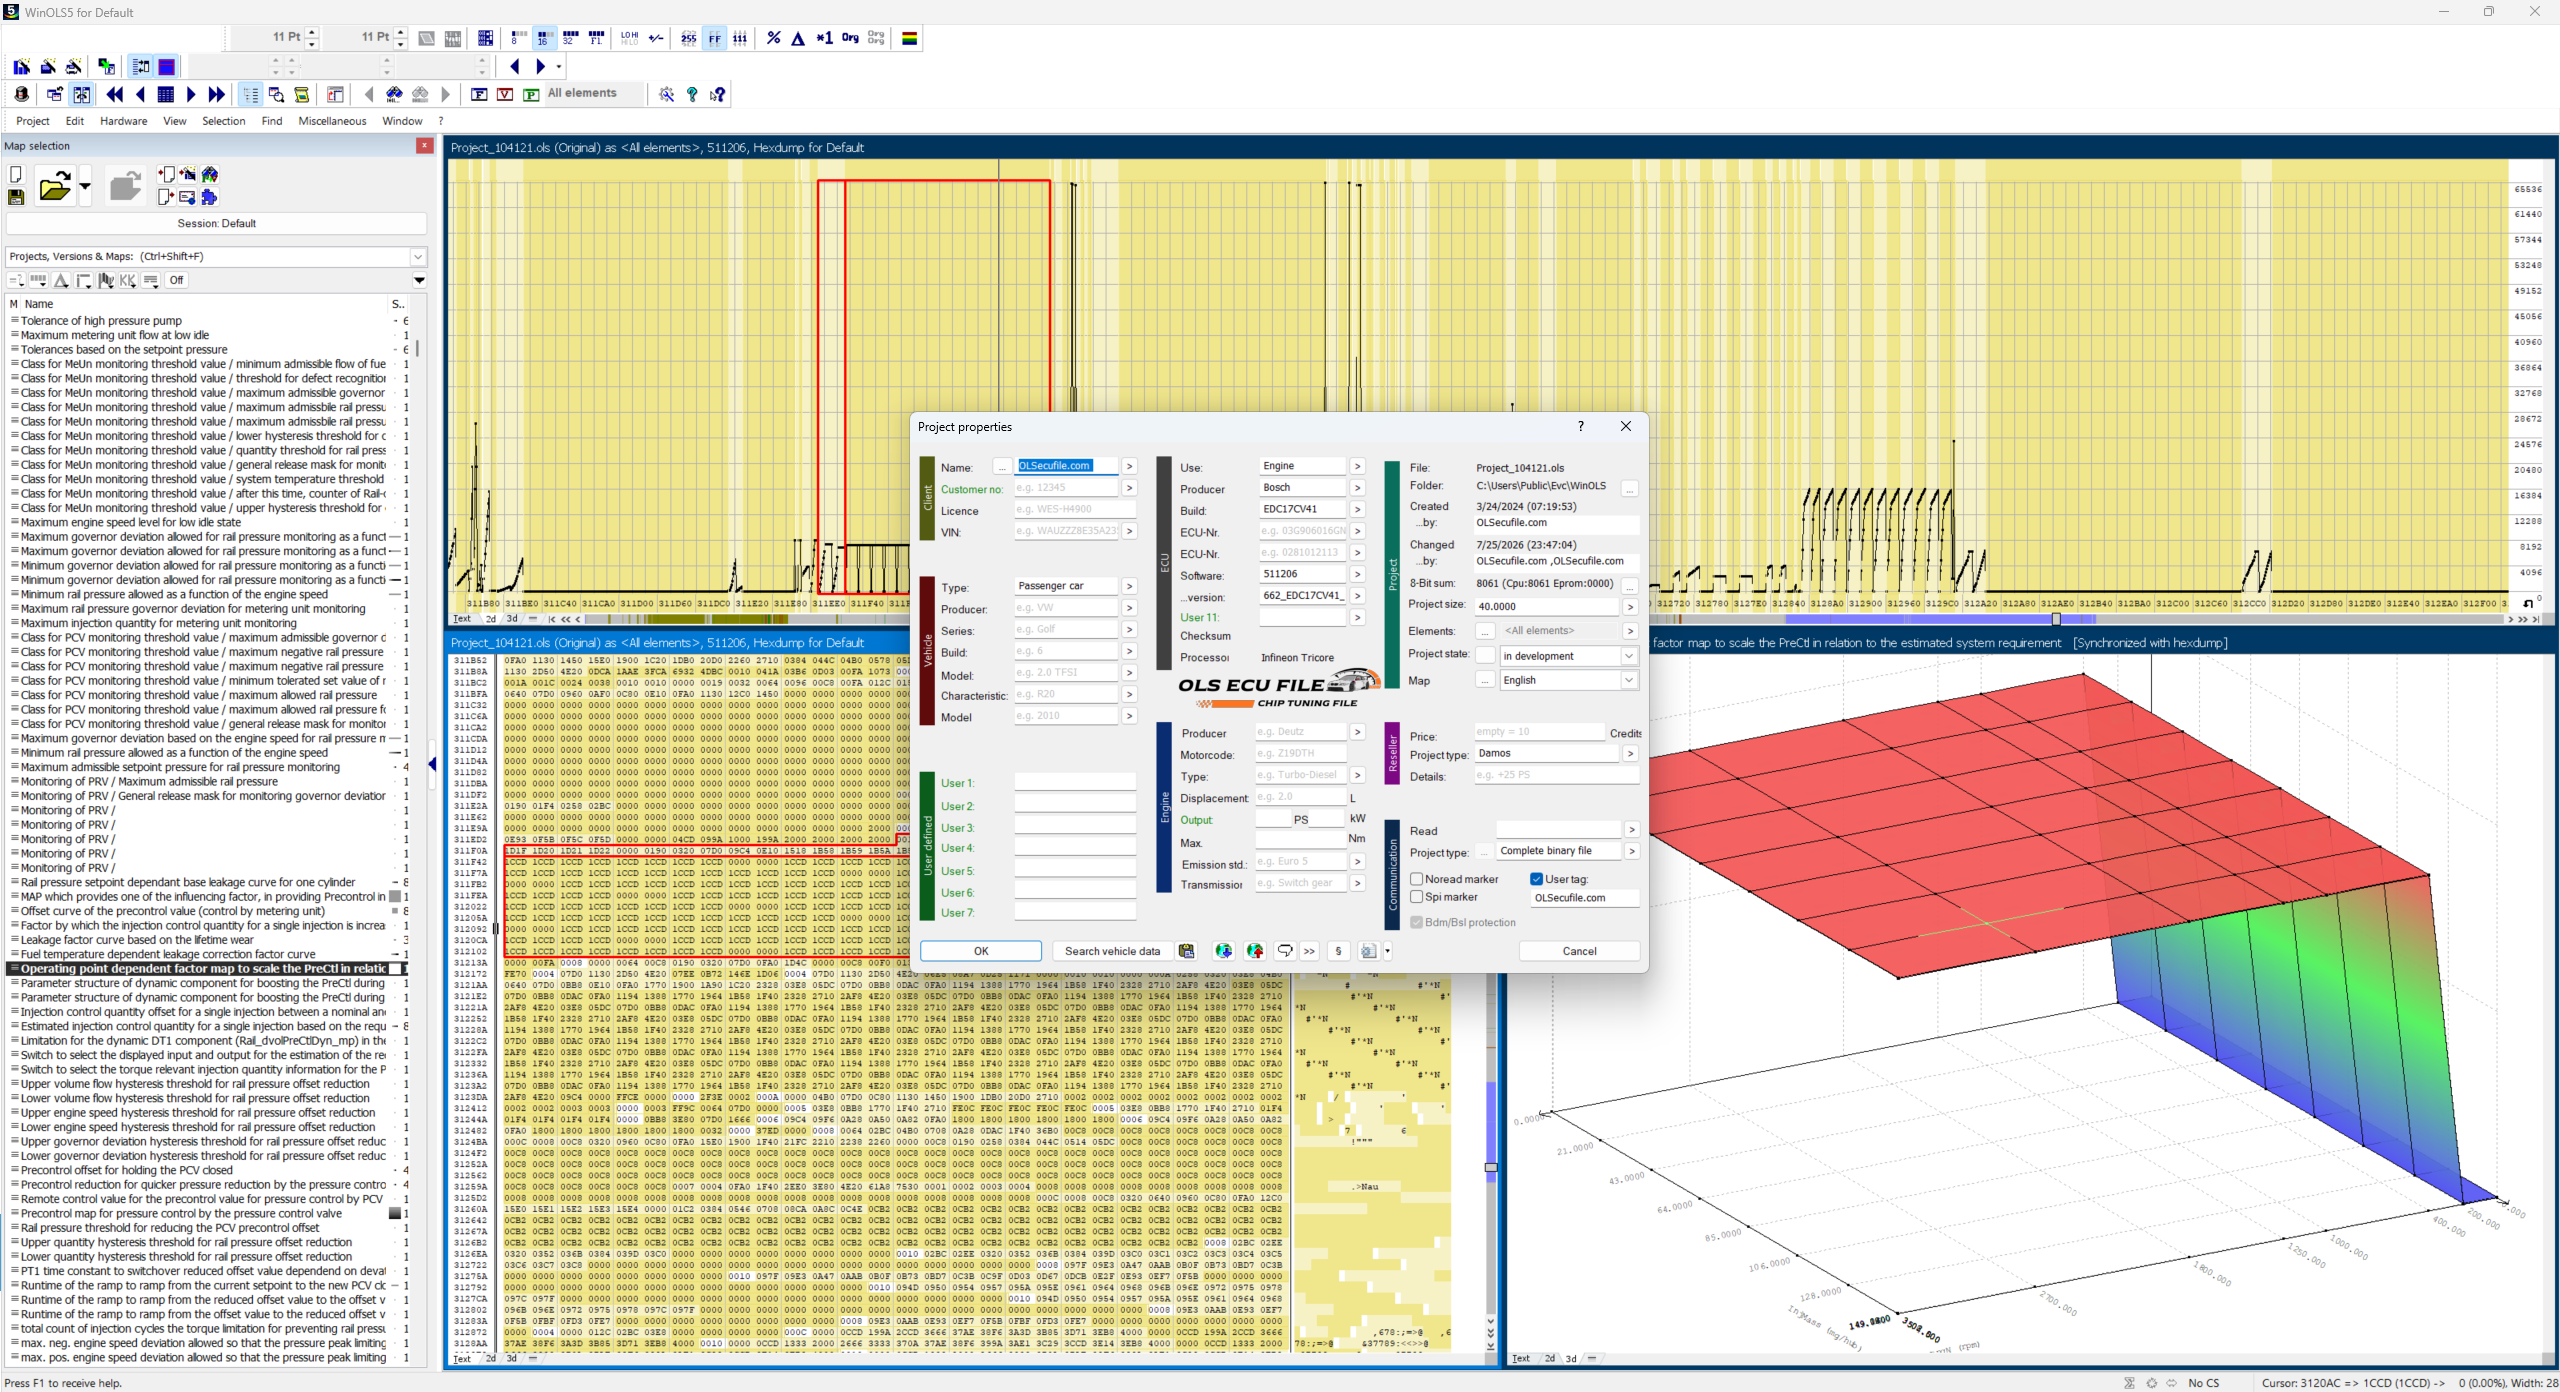Confirm Project properties with OK
The width and height of the screenshot is (2560, 1392).
[981, 951]
